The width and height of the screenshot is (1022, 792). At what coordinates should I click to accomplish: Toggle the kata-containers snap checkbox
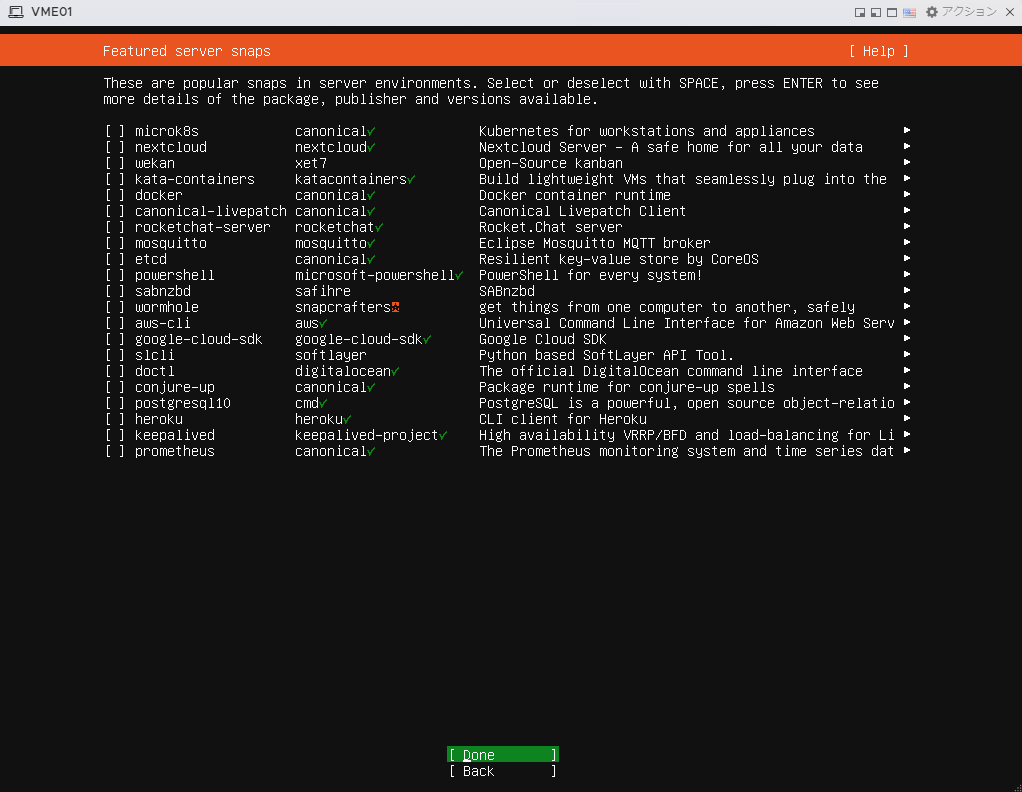pos(115,179)
